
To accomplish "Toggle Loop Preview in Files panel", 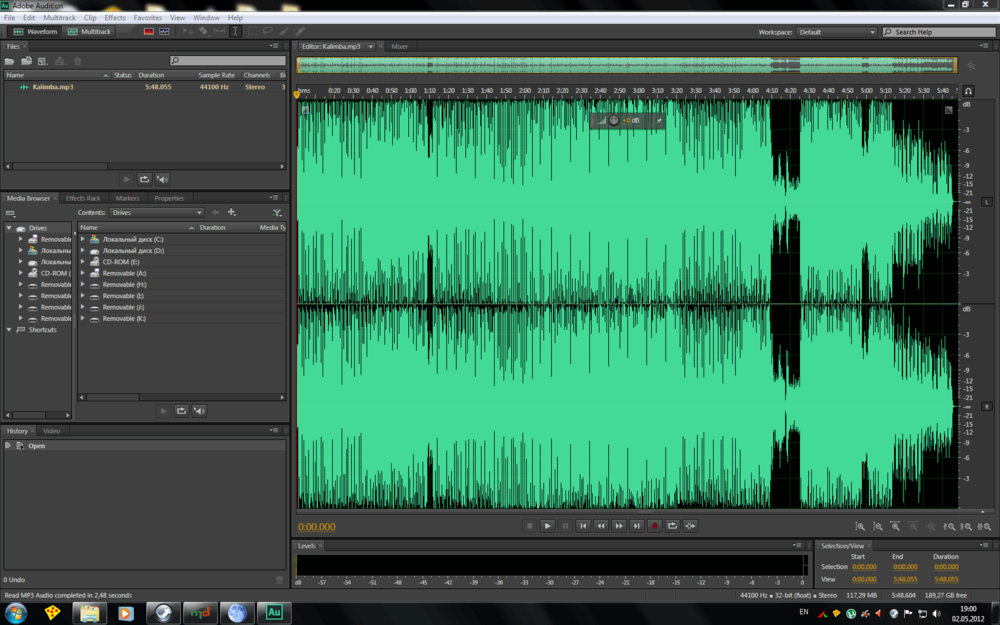I will [144, 179].
